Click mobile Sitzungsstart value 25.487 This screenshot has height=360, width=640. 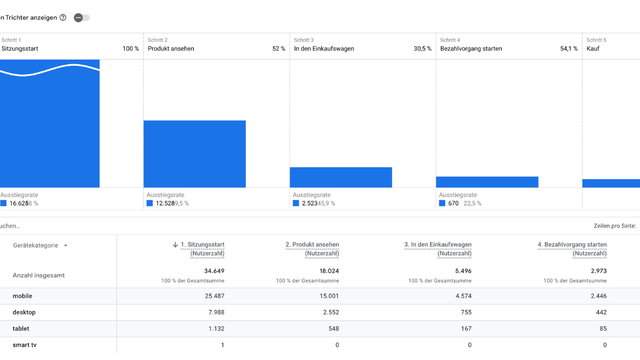(215, 296)
